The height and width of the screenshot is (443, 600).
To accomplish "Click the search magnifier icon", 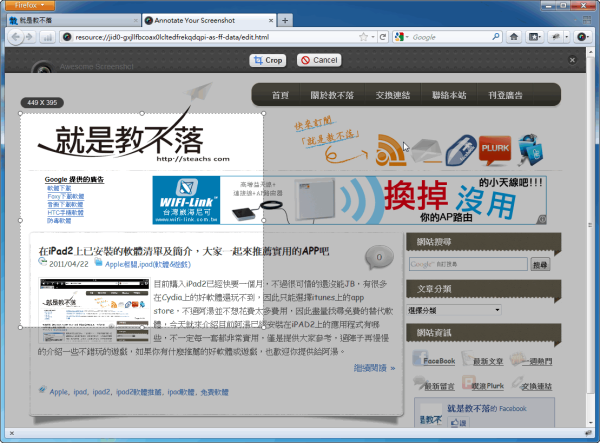I will coord(496,37).
